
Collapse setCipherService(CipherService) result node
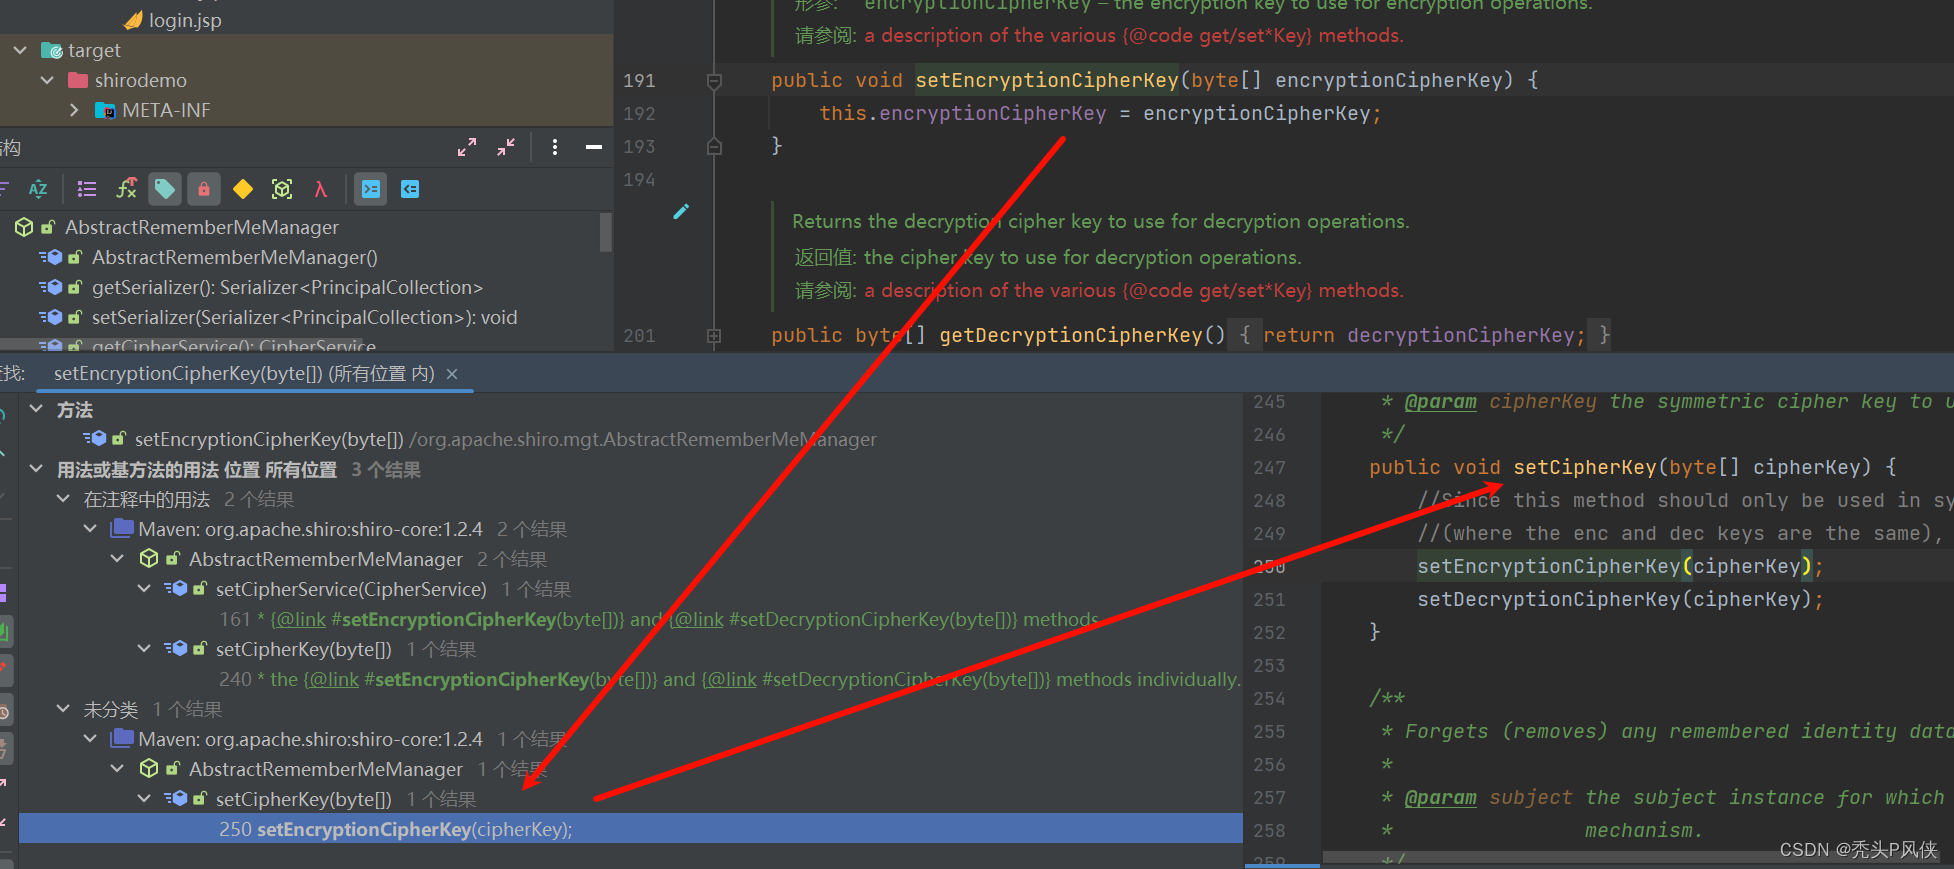[144, 589]
